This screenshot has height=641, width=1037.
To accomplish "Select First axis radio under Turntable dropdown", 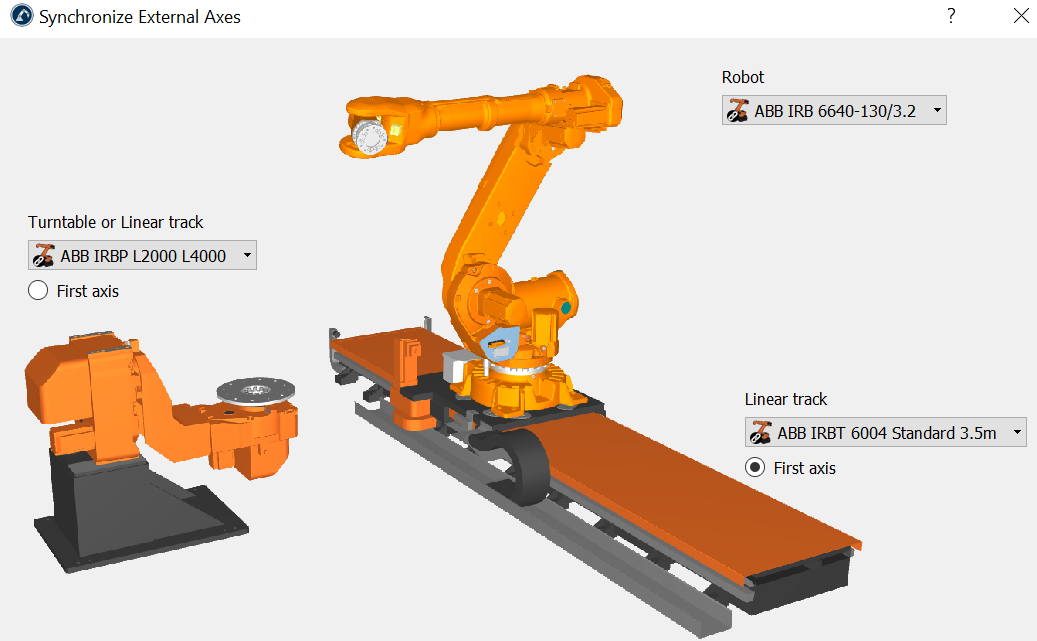I will click(x=38, y=291).
